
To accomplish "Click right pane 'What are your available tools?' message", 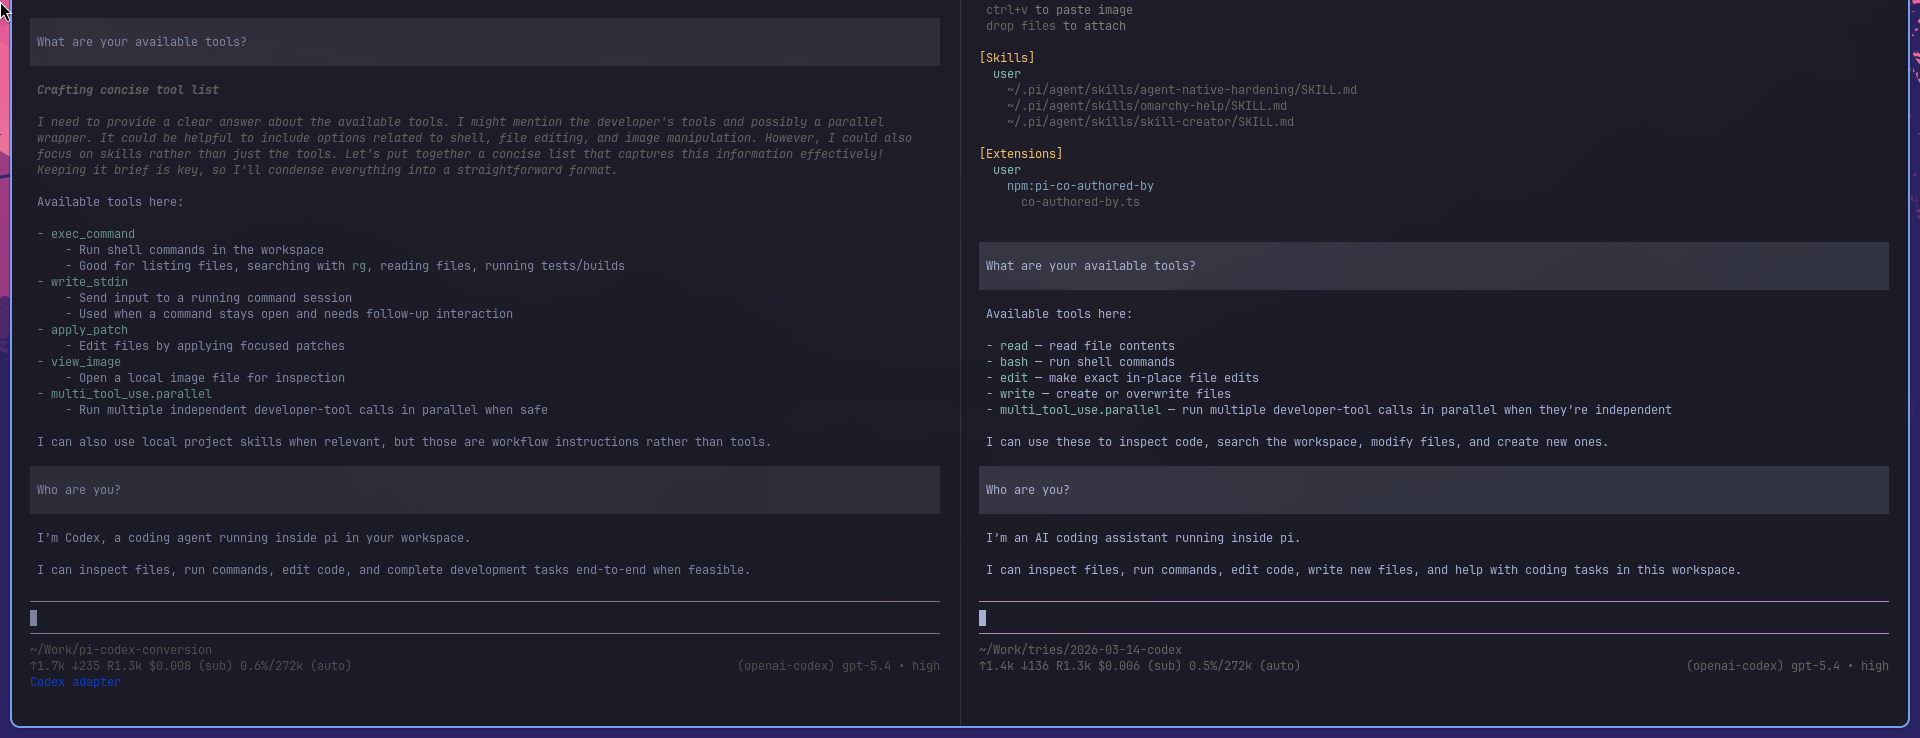I will (1433, 266).
